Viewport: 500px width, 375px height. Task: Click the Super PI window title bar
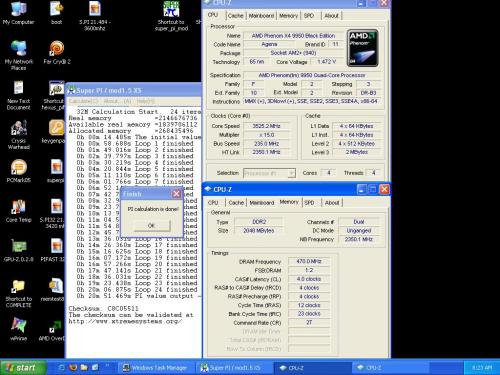(133, 90)
